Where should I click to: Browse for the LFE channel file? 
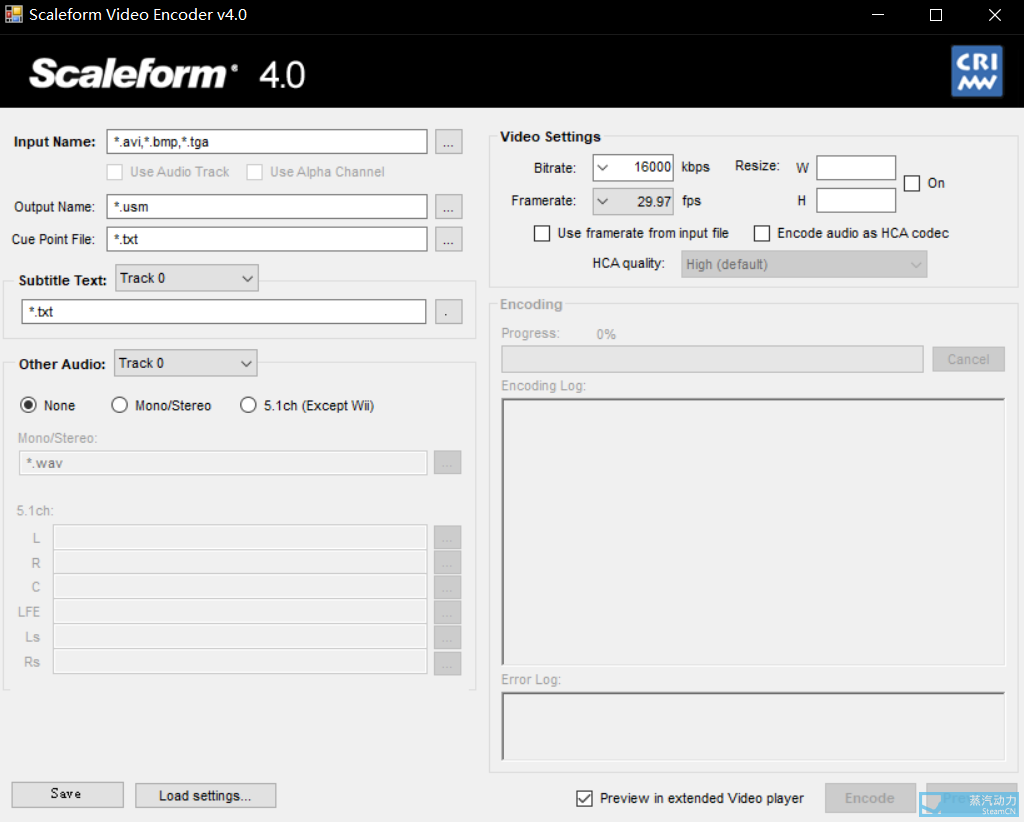tap(447, 612)
